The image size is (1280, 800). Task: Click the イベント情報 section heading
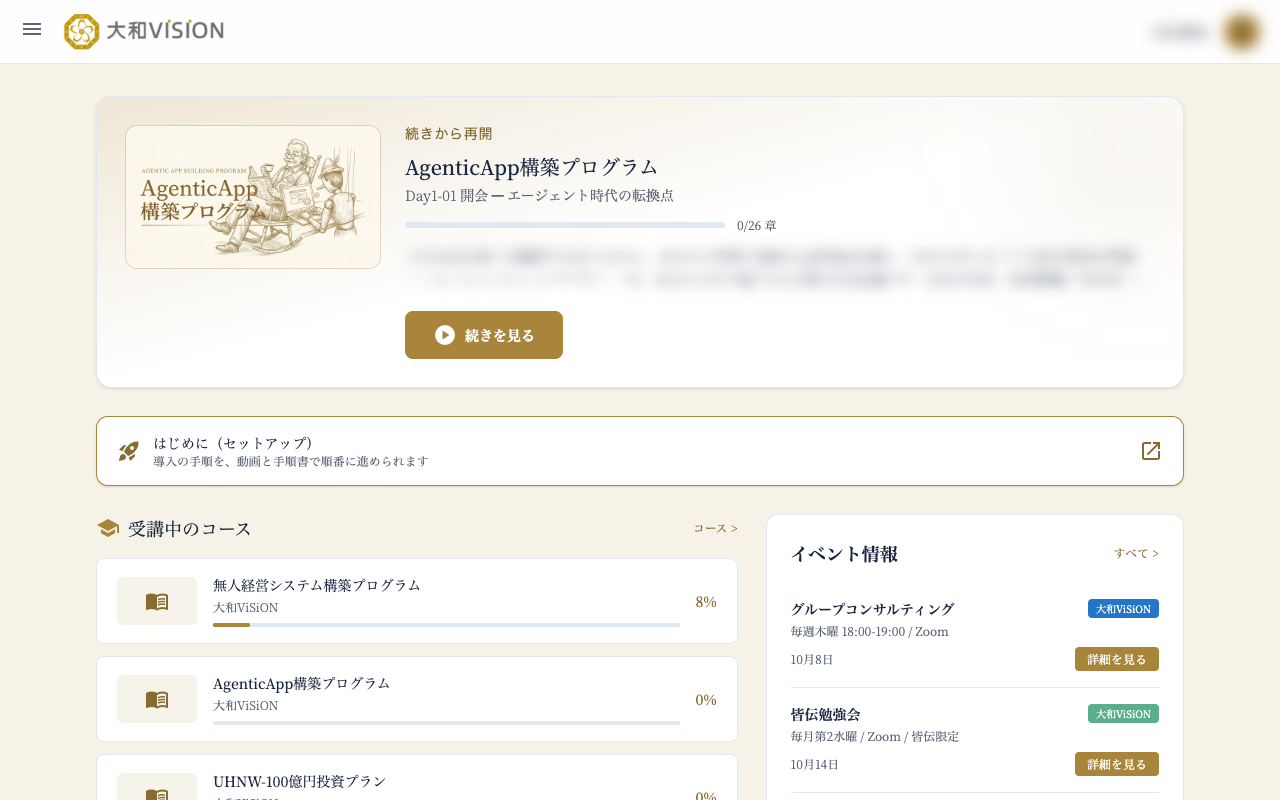(x=844, y=553)
